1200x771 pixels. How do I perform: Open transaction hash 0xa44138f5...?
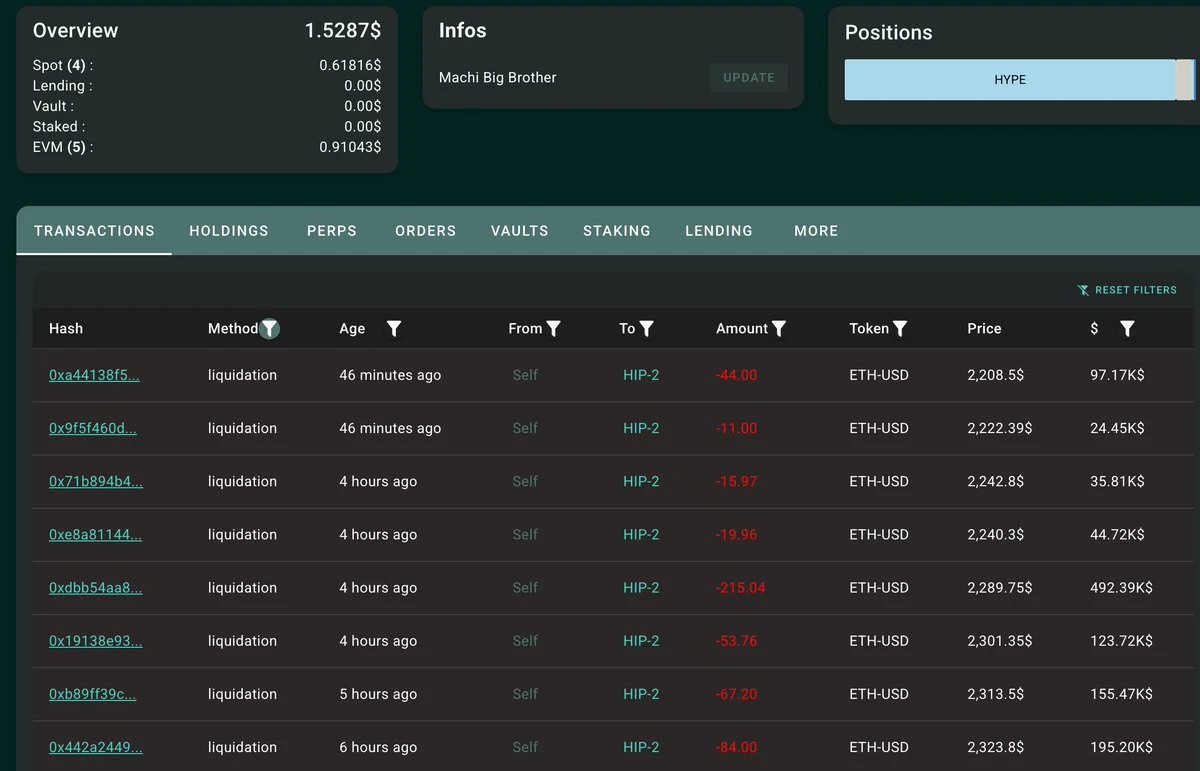(94, 375)
